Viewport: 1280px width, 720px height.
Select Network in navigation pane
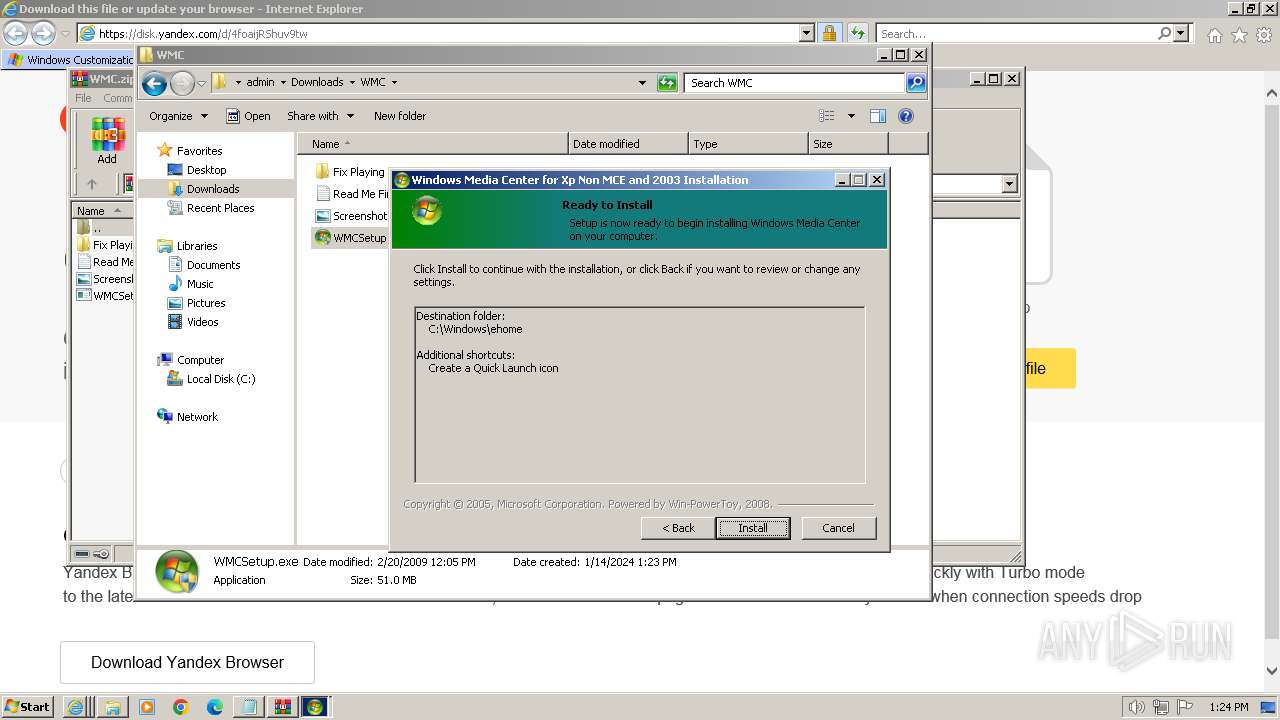coord(197,417)
